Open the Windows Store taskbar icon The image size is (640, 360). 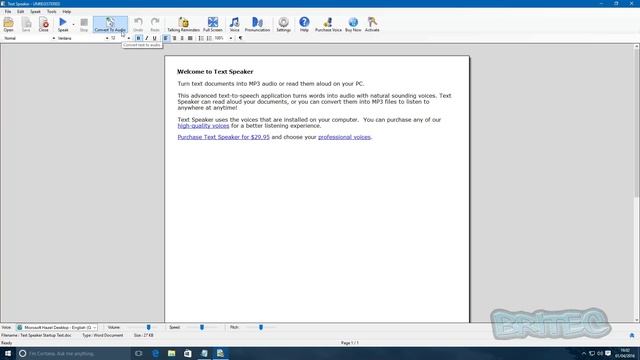(x=188, y=353)
